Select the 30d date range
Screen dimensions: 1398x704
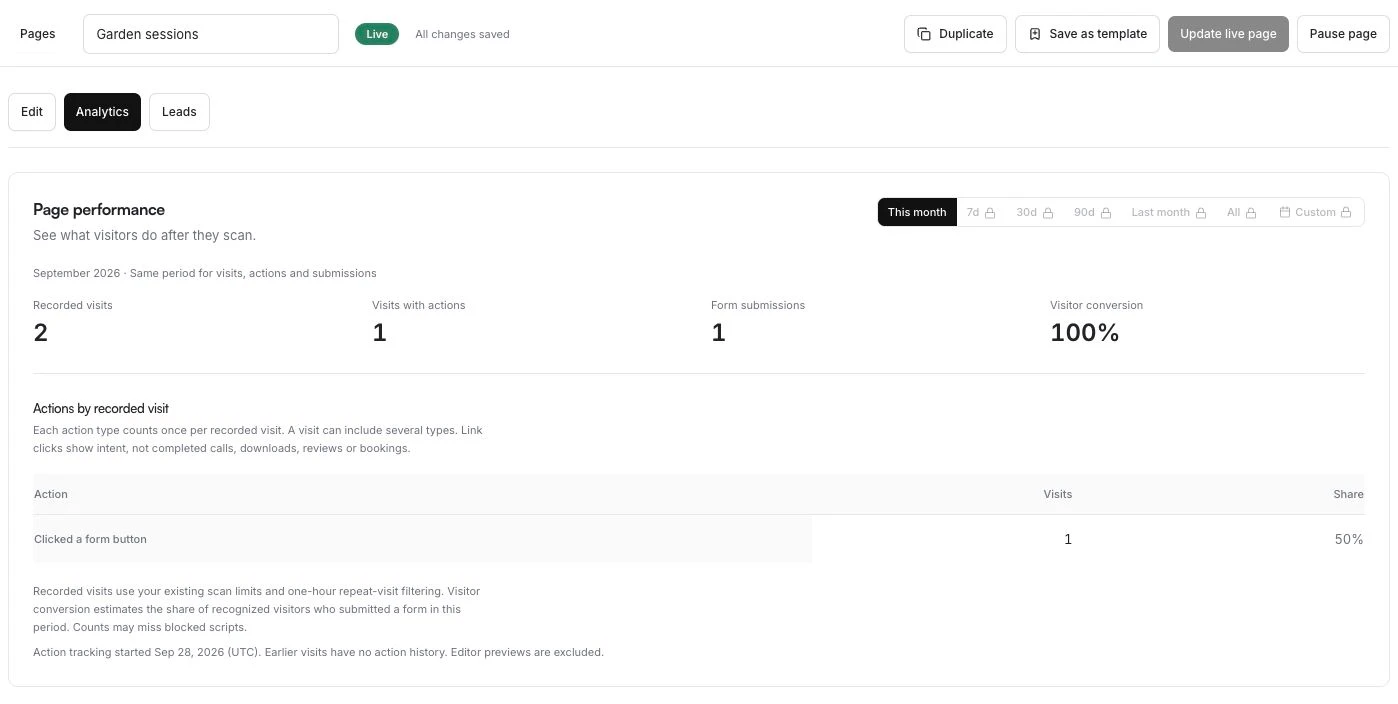pyautogui.click(x=1035, y=212)
